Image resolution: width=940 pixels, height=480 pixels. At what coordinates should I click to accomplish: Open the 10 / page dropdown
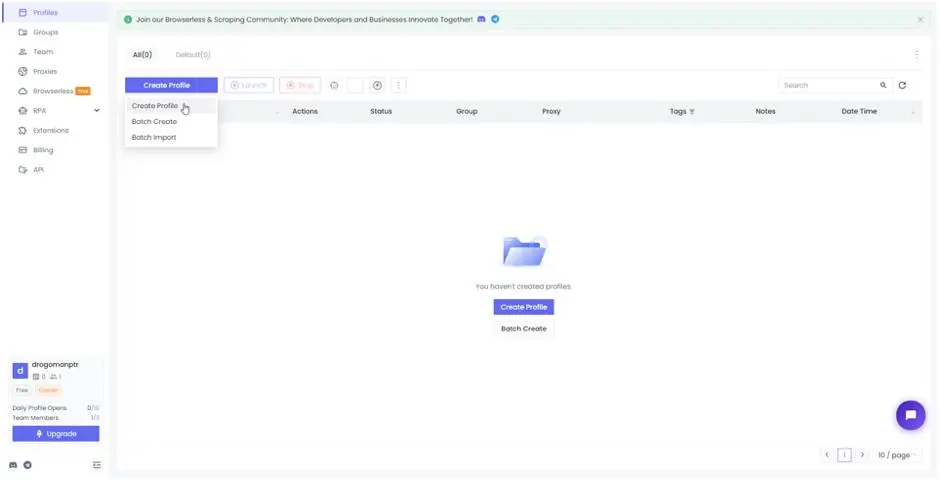coord(896,455)
